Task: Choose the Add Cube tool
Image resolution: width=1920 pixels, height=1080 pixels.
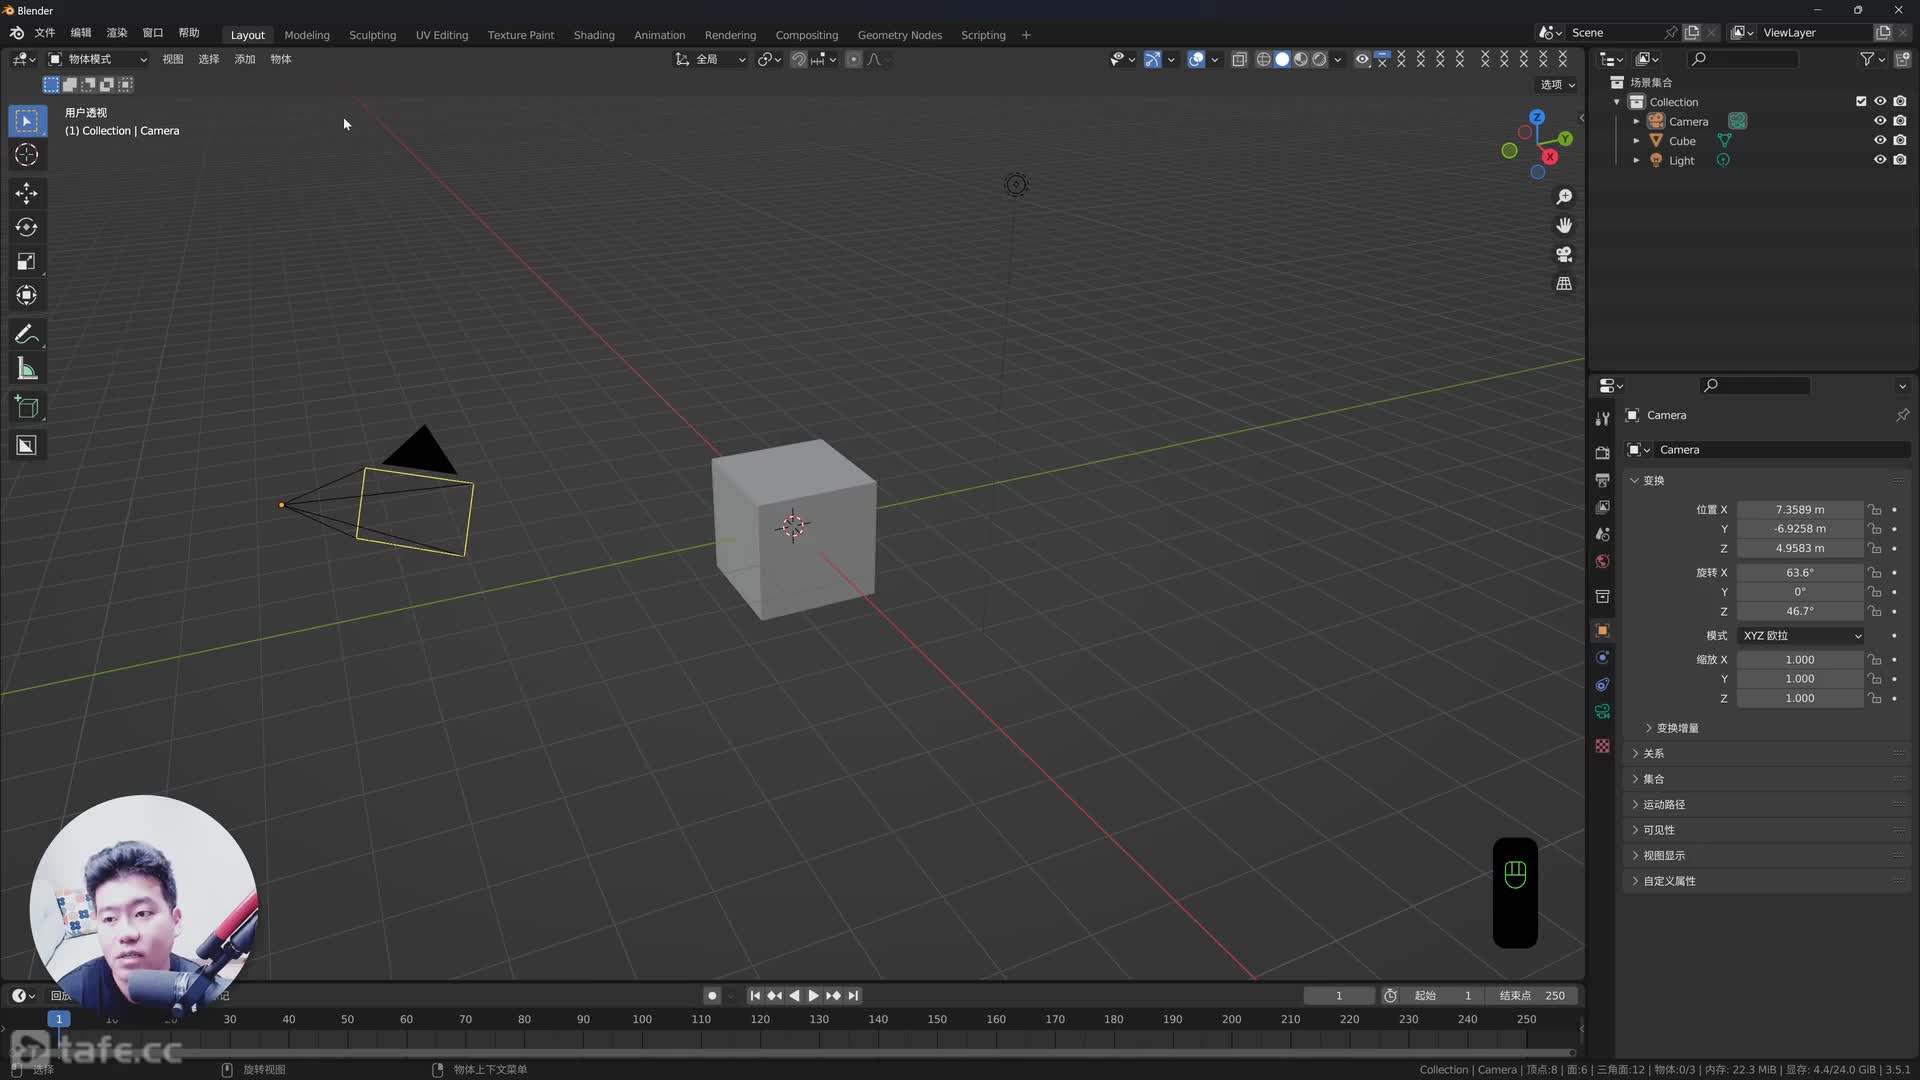Action: [x=27, y=407]
